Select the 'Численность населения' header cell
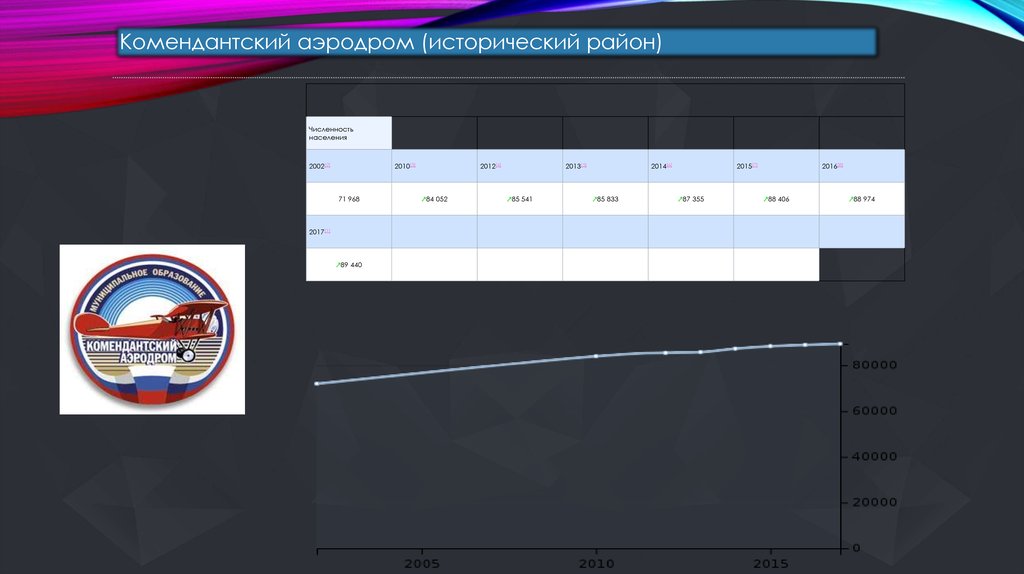1024x574 pixels. (349, 133)
